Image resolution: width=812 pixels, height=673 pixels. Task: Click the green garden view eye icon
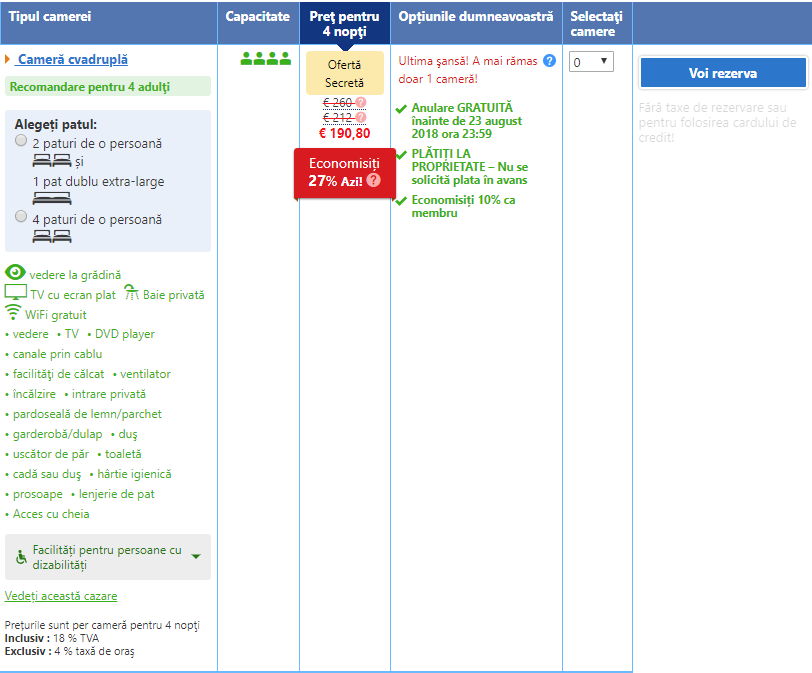15,273
